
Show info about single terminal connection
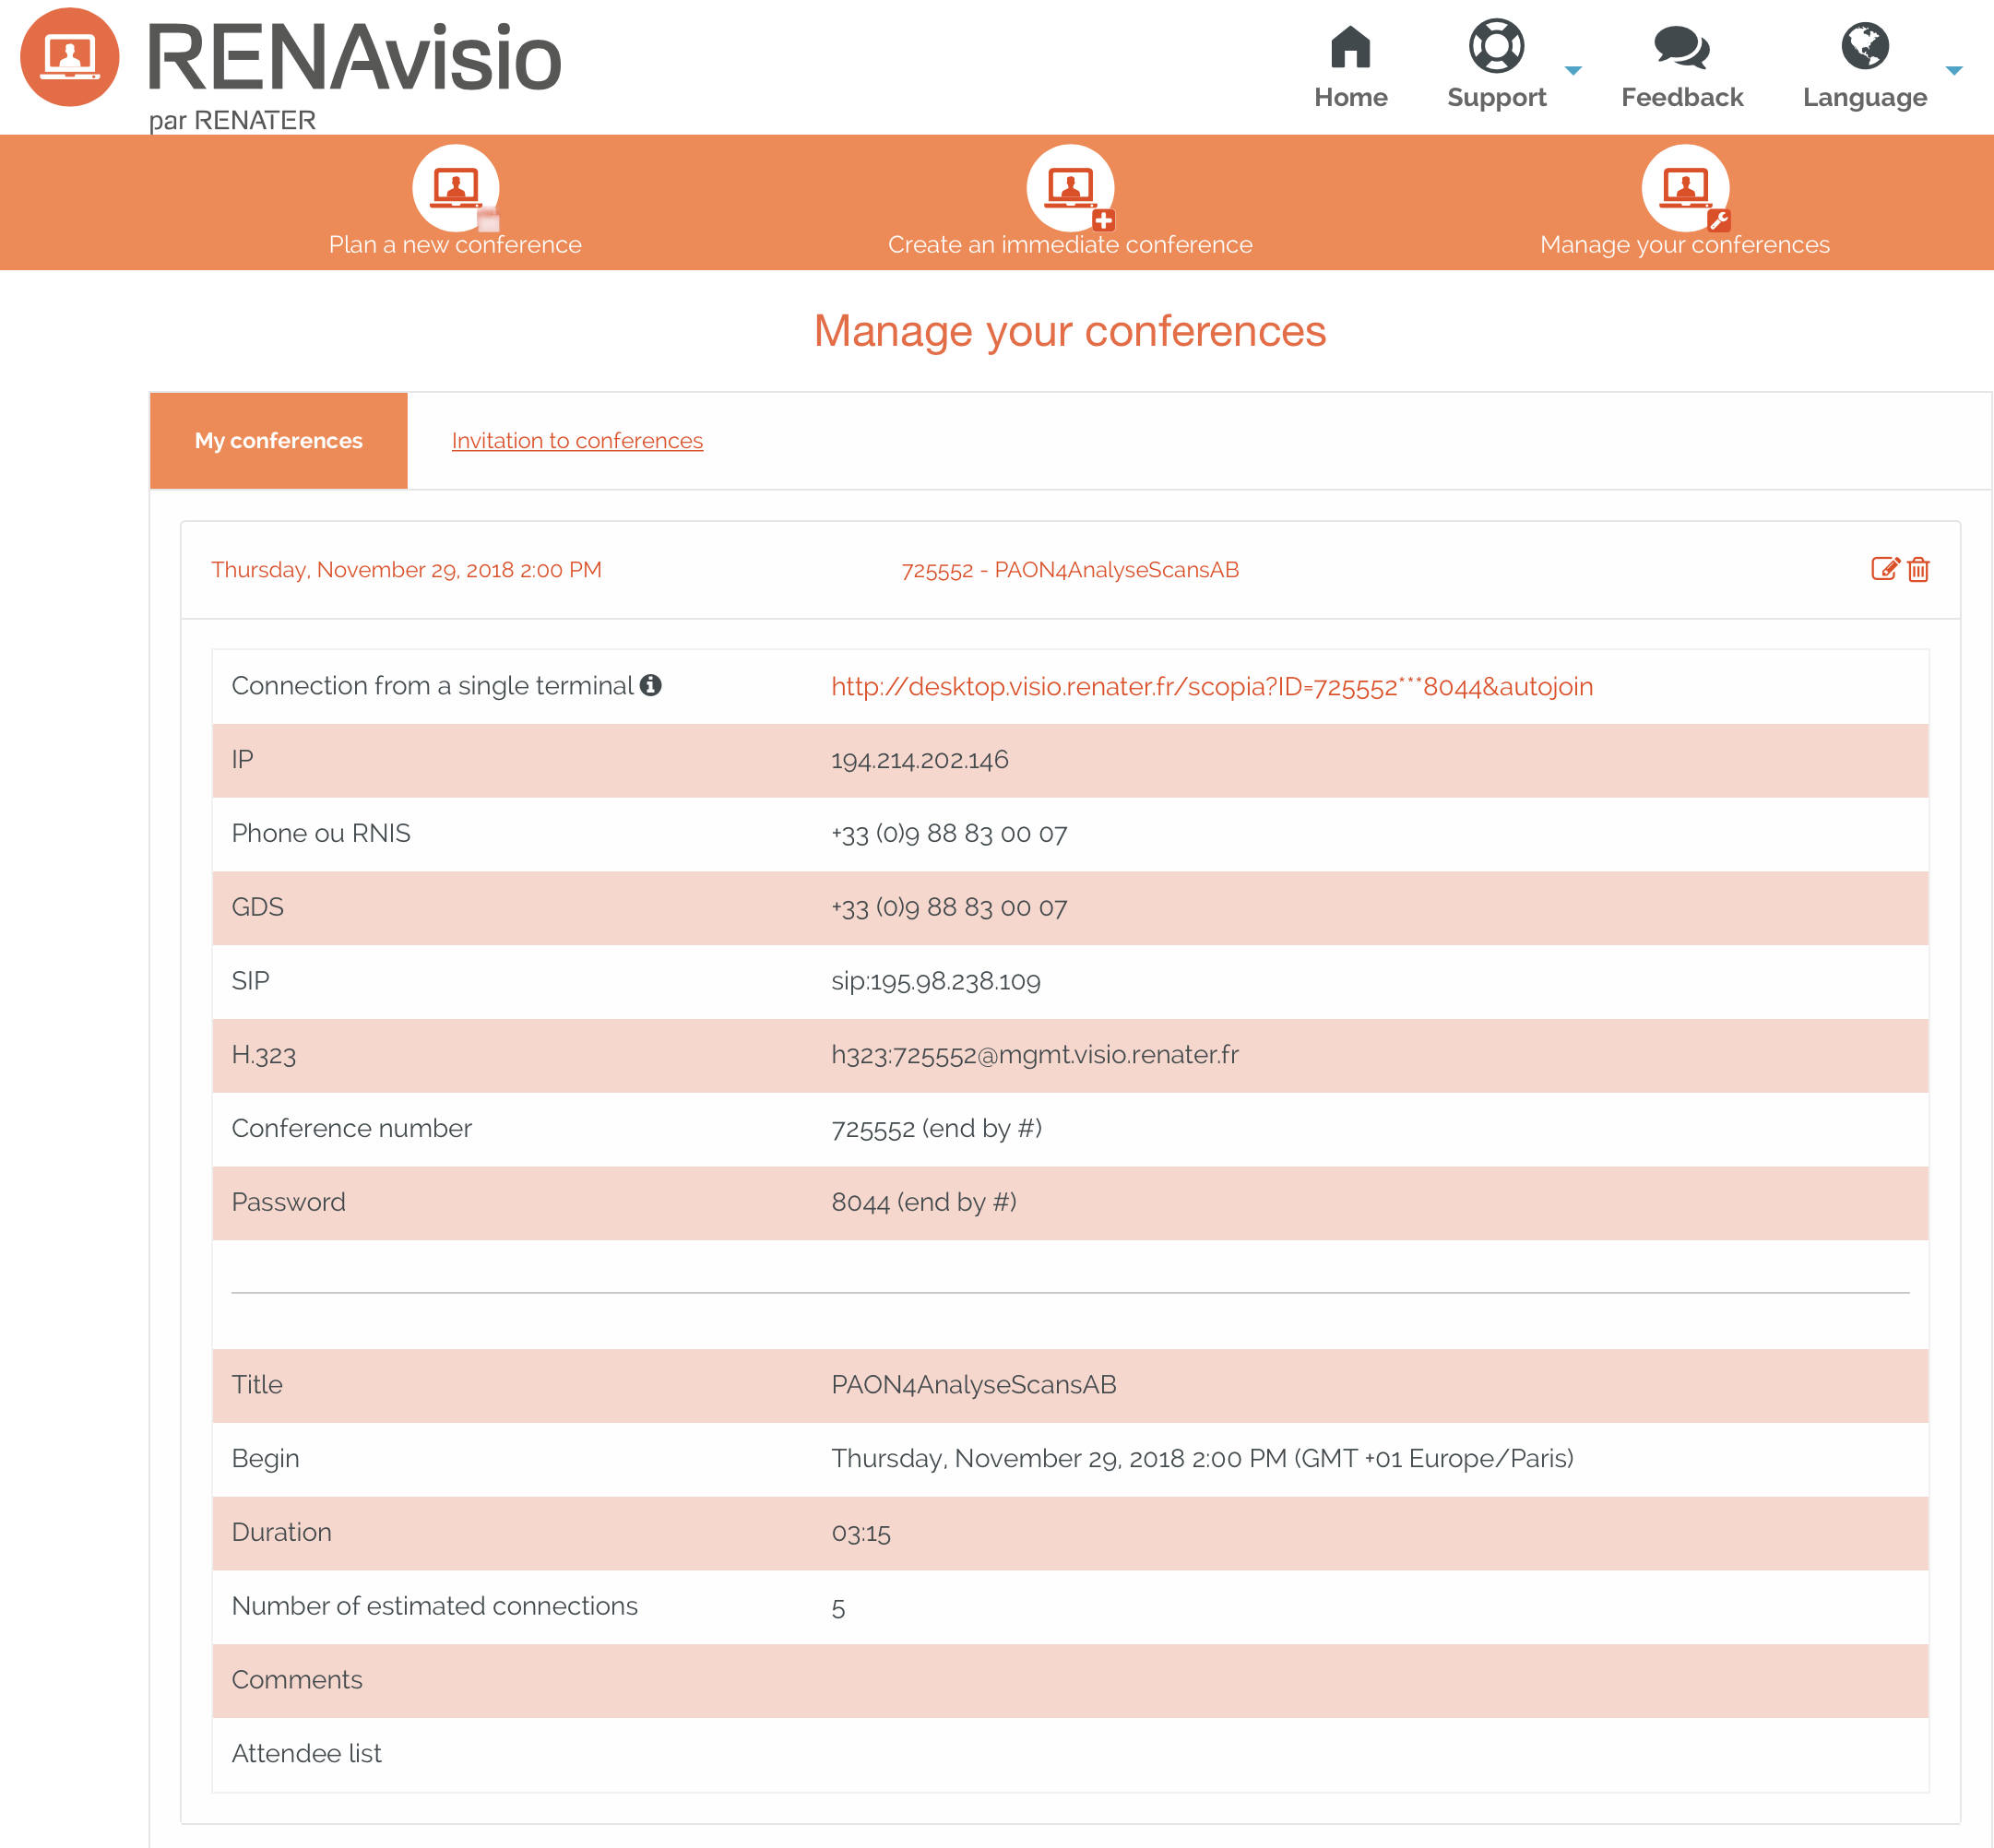point(651,685)
